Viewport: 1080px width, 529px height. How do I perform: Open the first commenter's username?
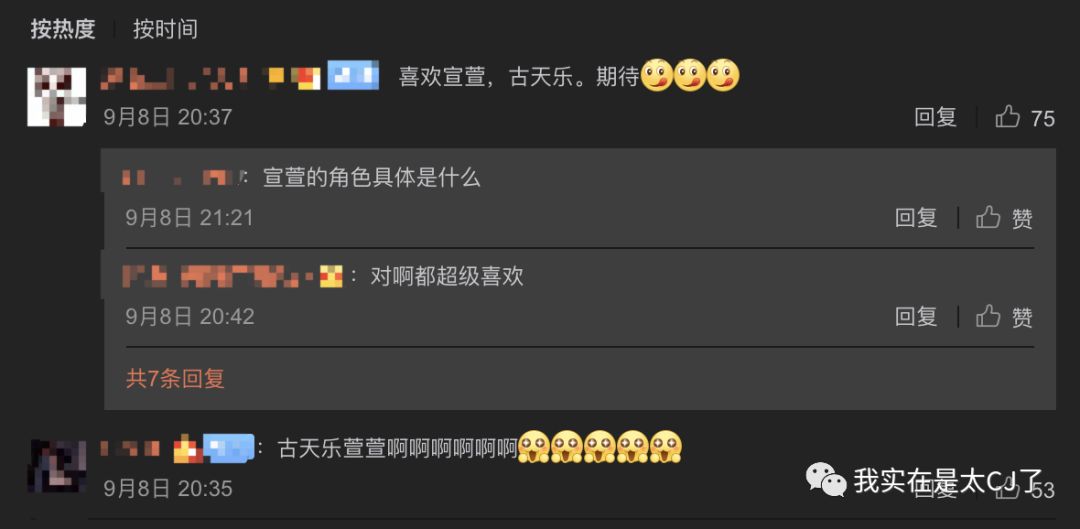174,79
